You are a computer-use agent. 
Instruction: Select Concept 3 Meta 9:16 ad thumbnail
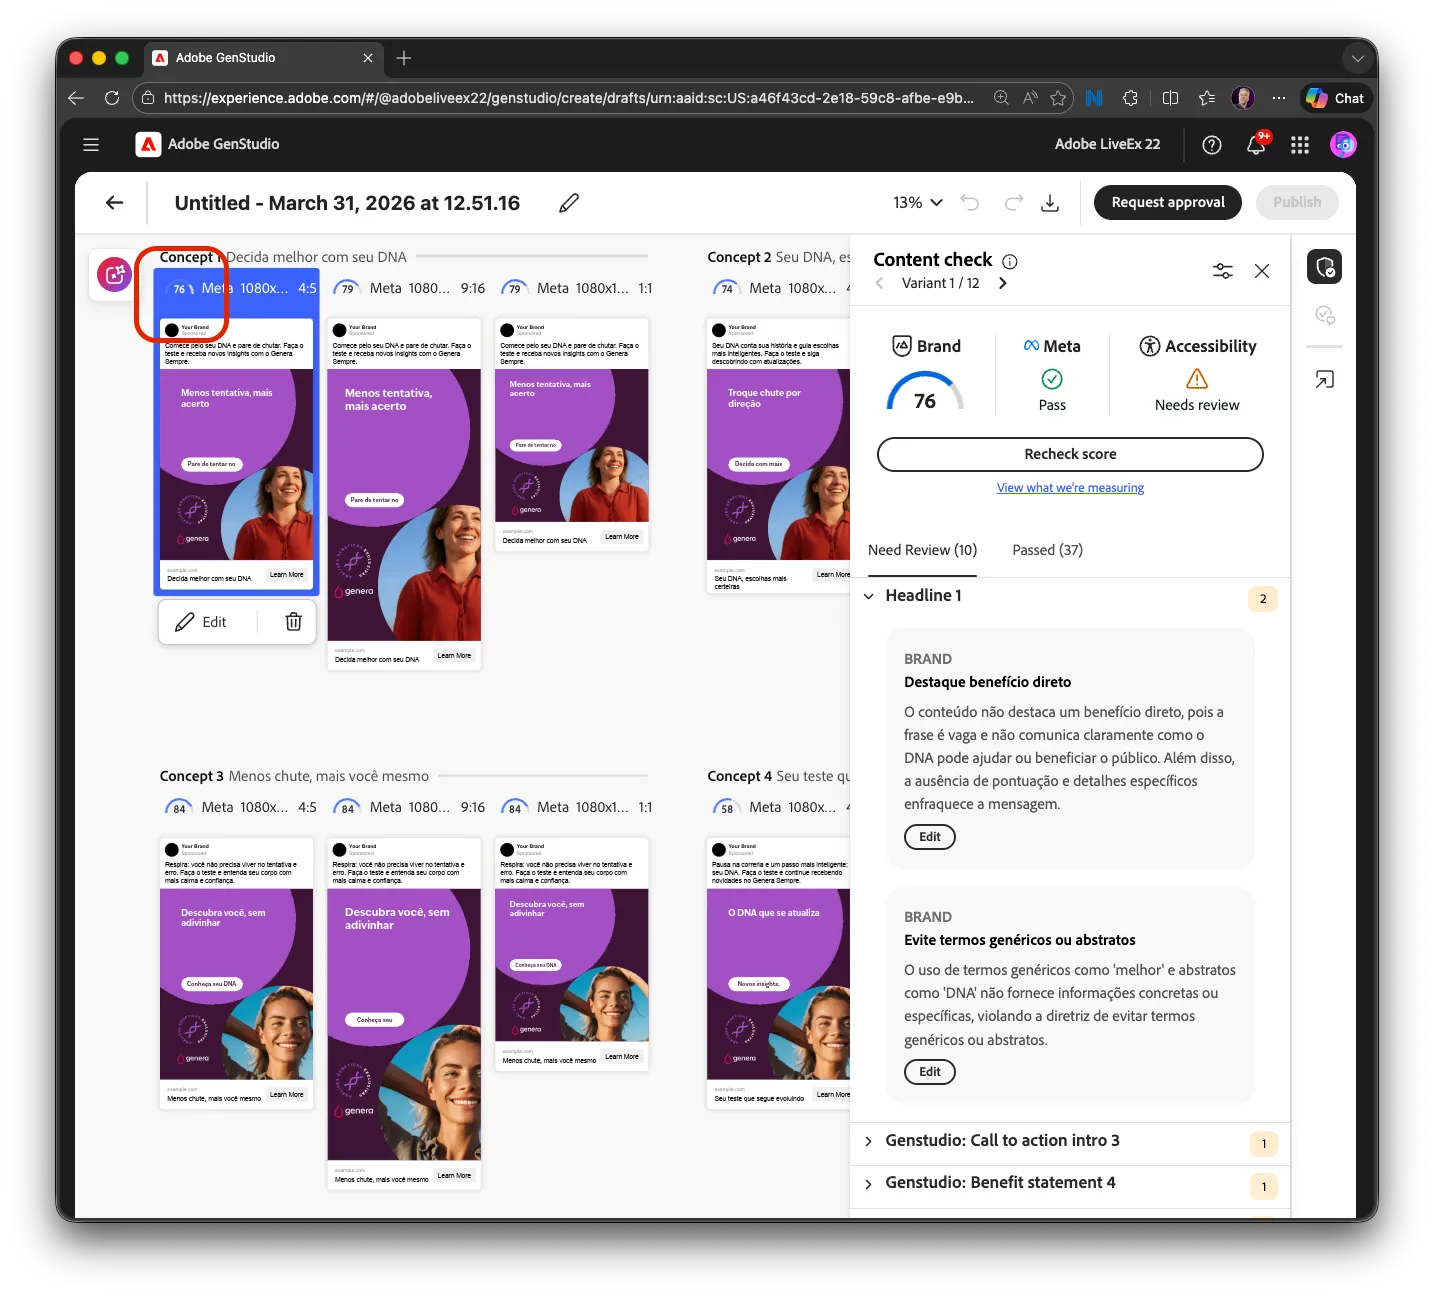tap(404, 1013)
